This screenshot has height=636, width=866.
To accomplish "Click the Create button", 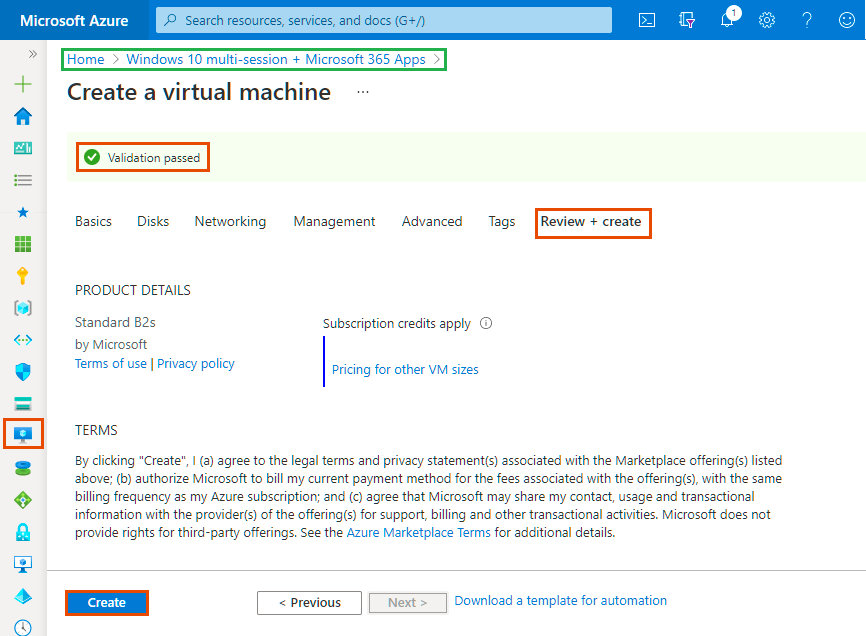I will point(107,602).
